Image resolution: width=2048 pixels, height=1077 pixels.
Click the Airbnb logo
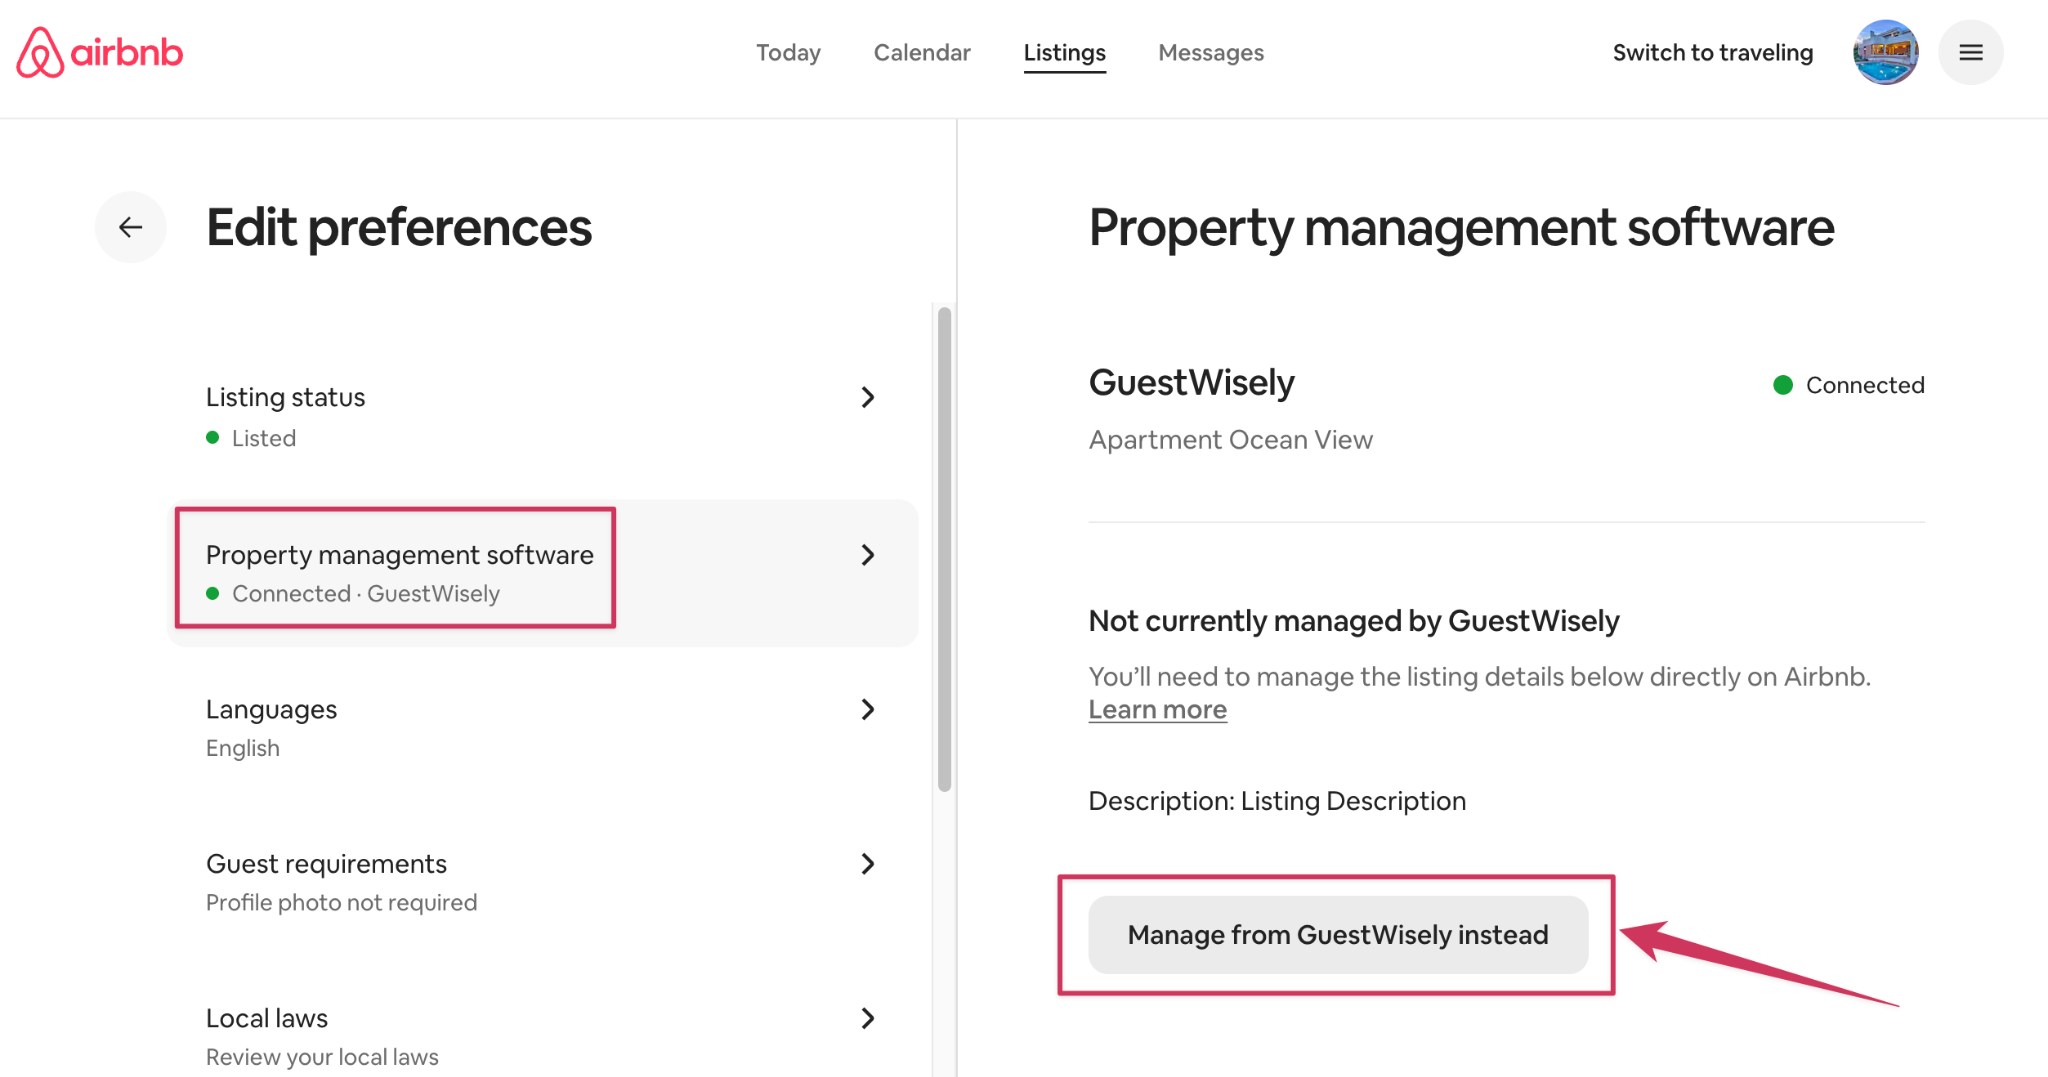[100, 52]
